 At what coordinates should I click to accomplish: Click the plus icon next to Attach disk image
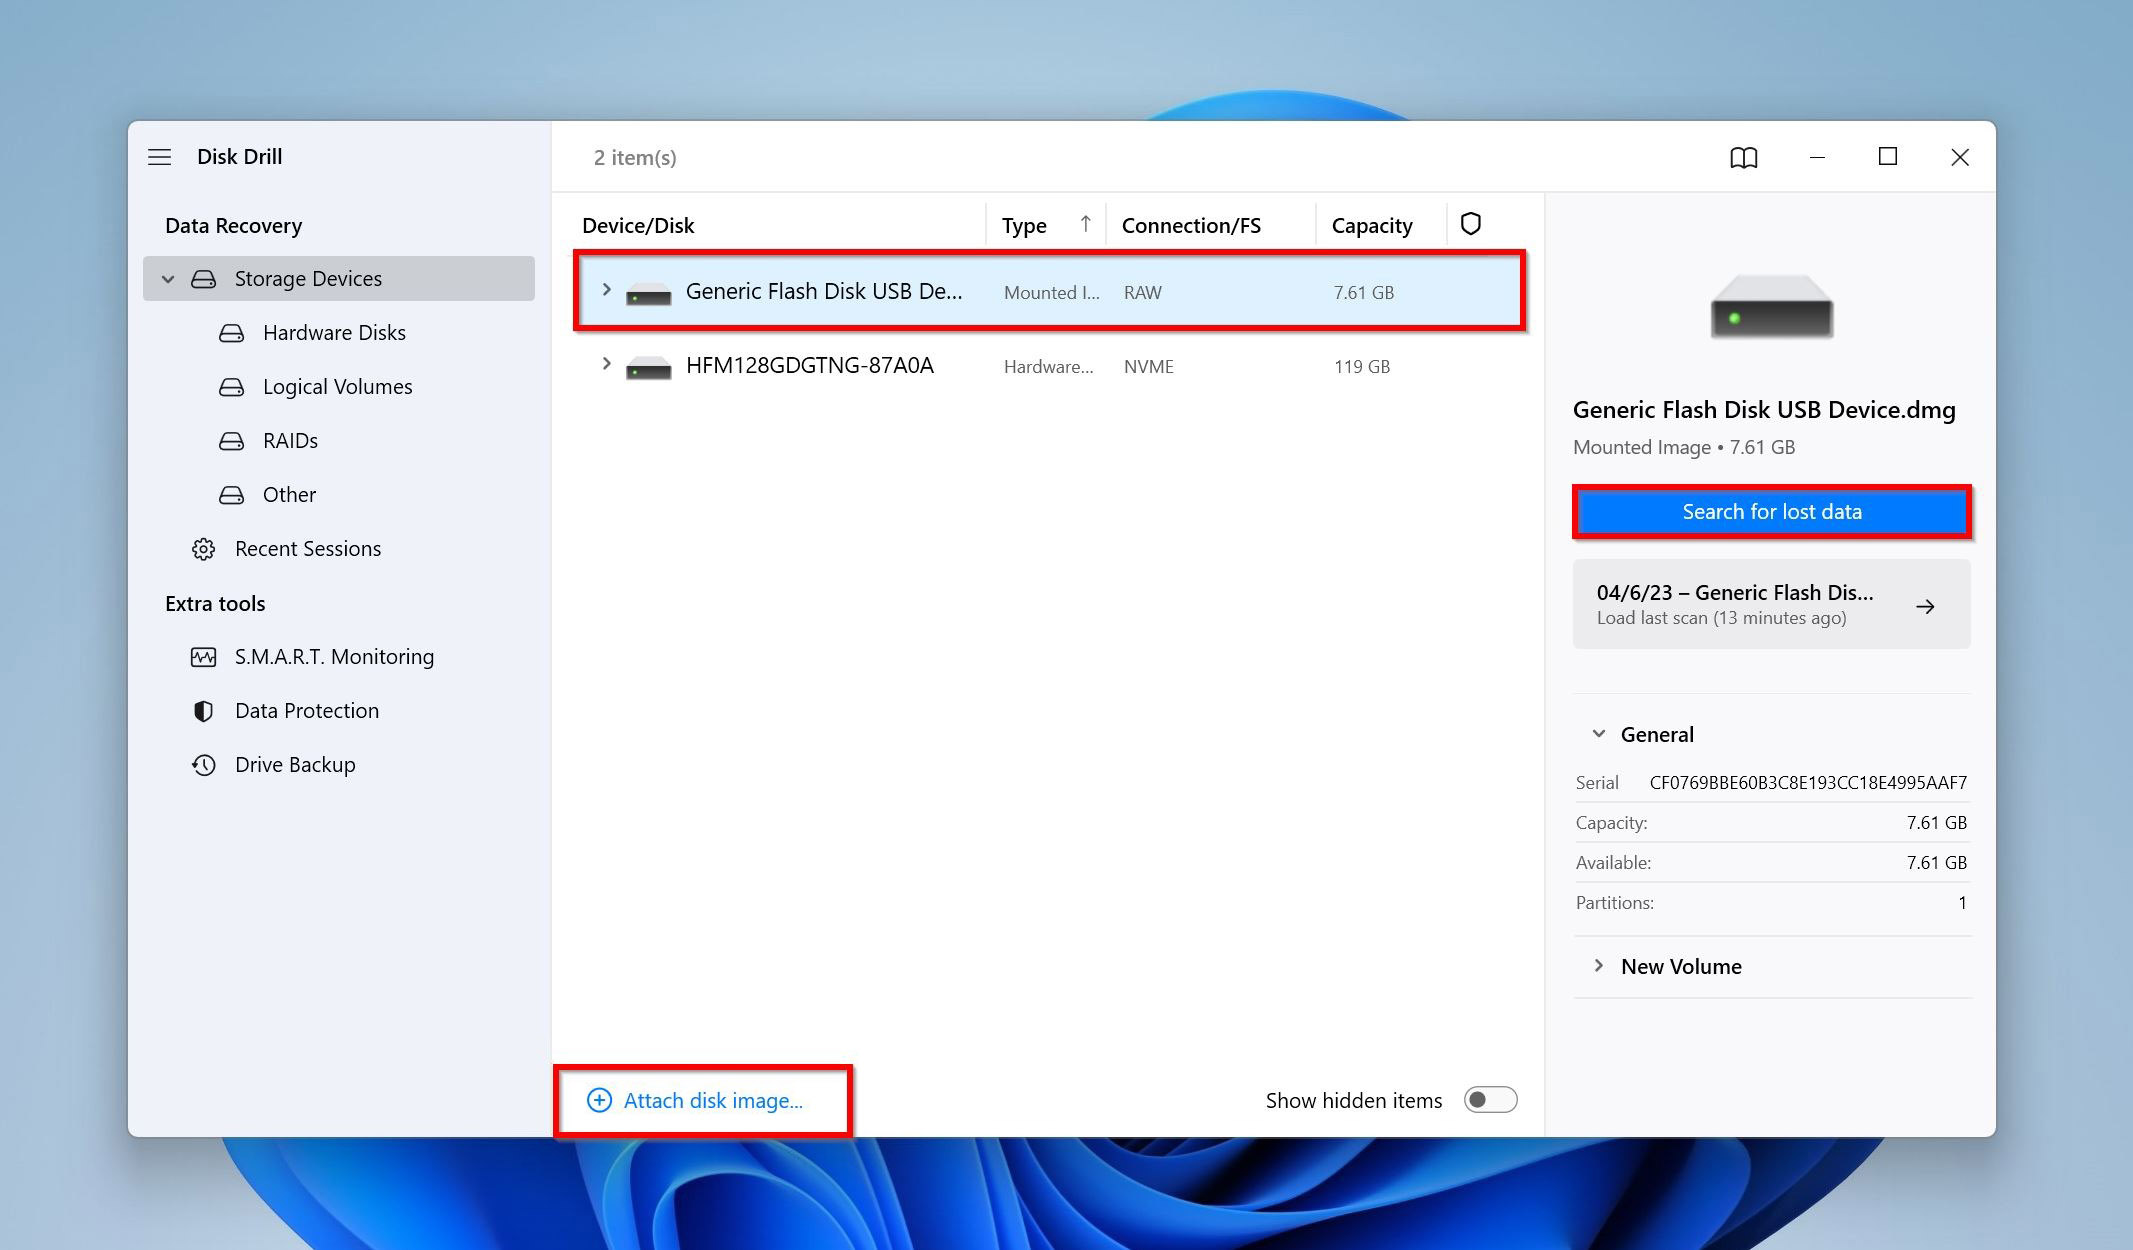click(599, 1100)
